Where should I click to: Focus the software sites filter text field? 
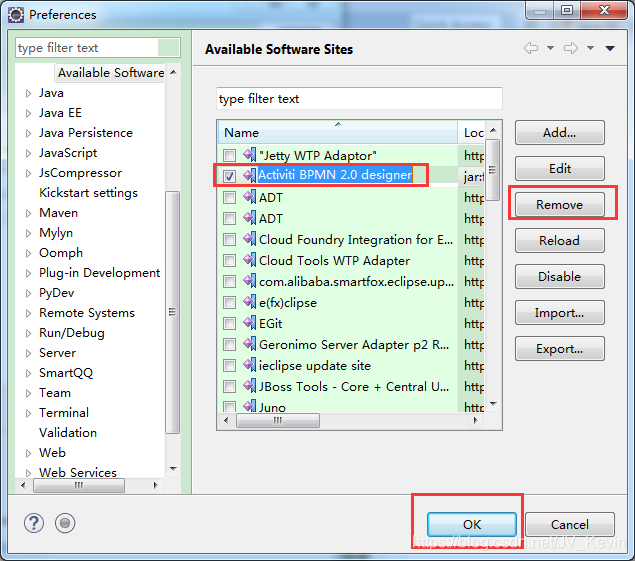[x=359, y=98]
